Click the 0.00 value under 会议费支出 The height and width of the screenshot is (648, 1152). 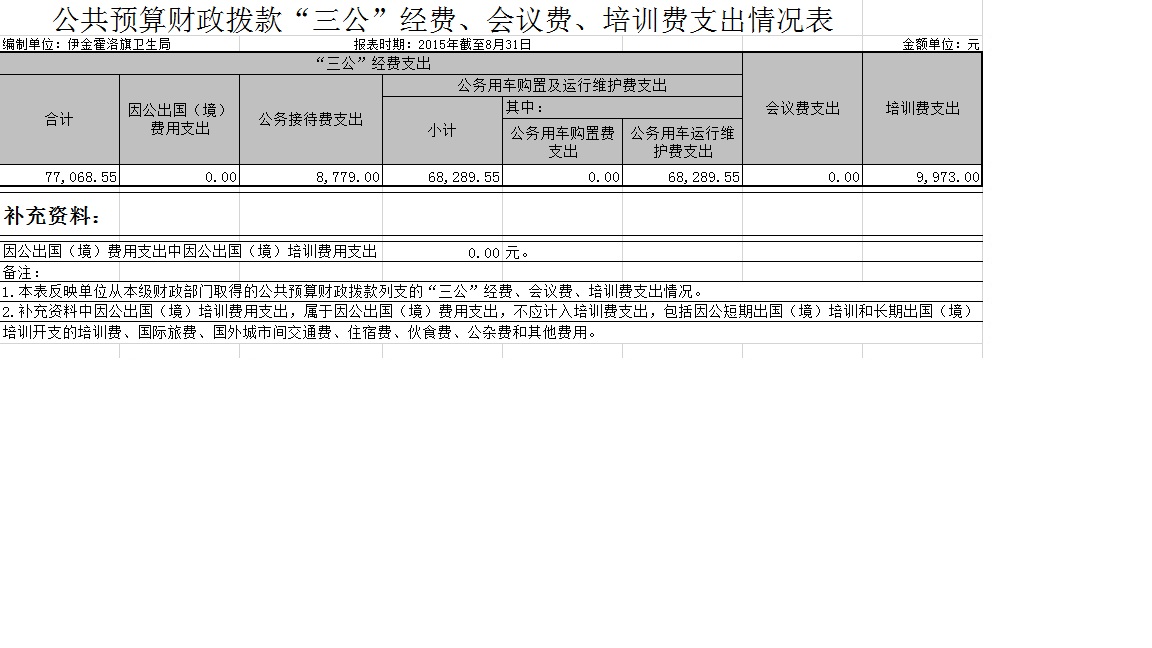coord(843,177)
